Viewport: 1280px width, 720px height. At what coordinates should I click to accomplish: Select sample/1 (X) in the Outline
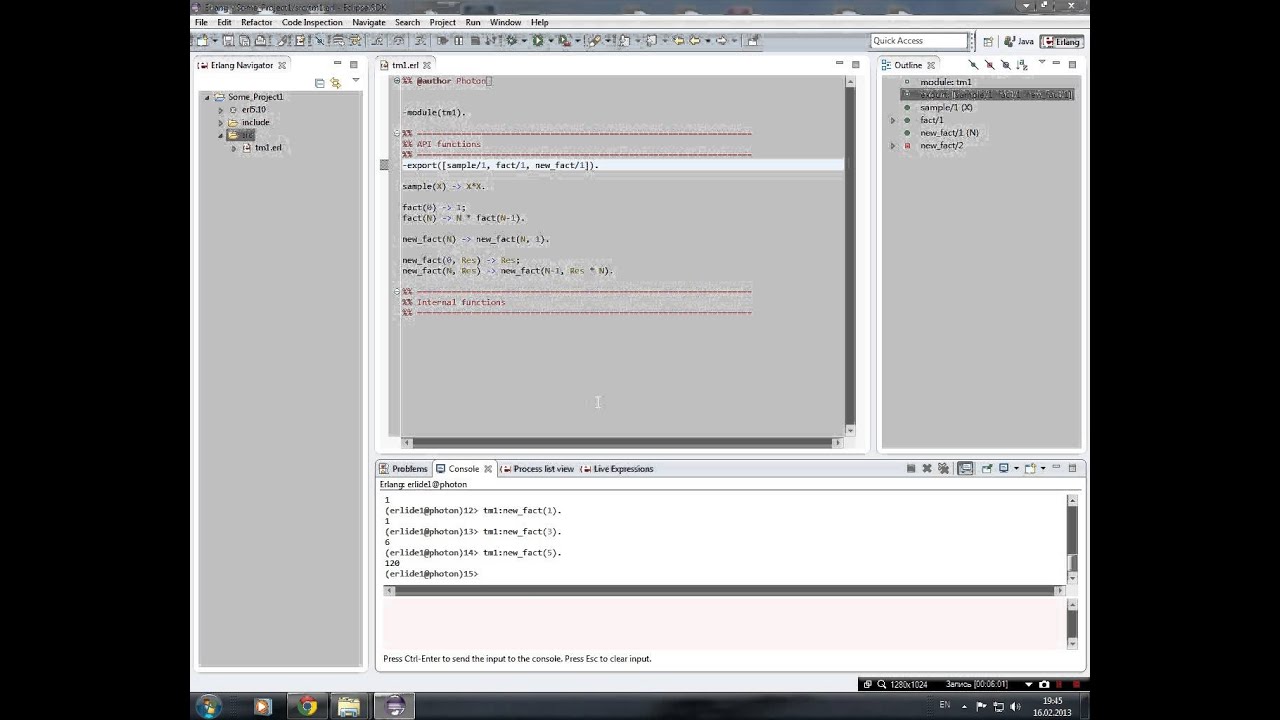[x=946, y=107]
